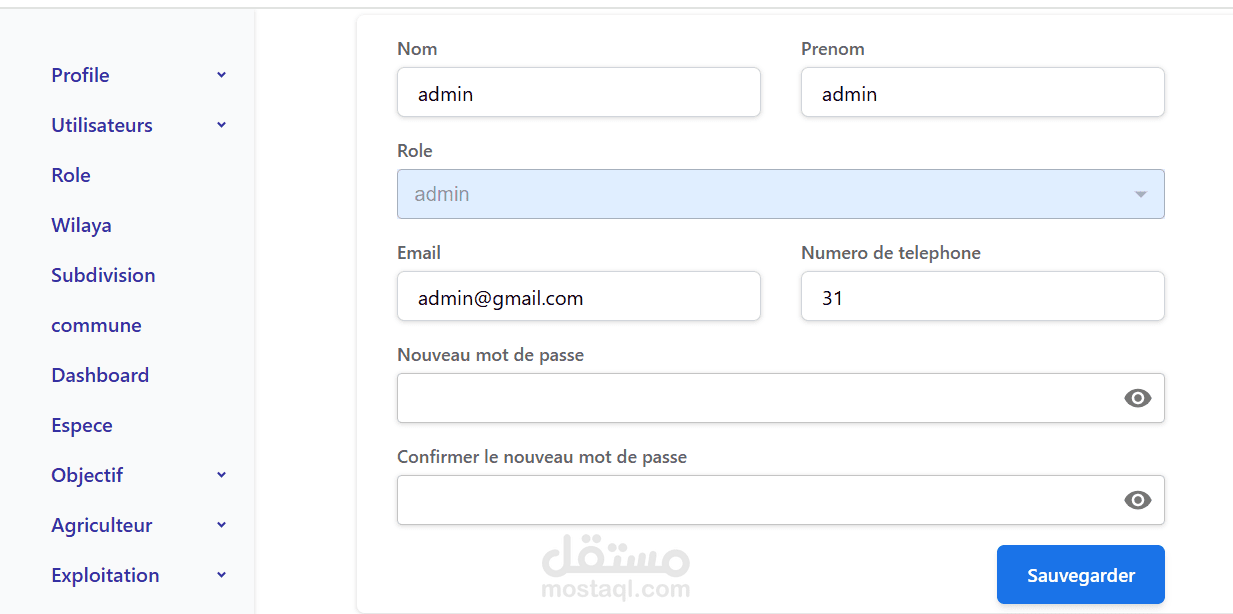Click the Numero de telephone field
The width and height of the screenshot is (1233, 614).
[x=983, y=296]
